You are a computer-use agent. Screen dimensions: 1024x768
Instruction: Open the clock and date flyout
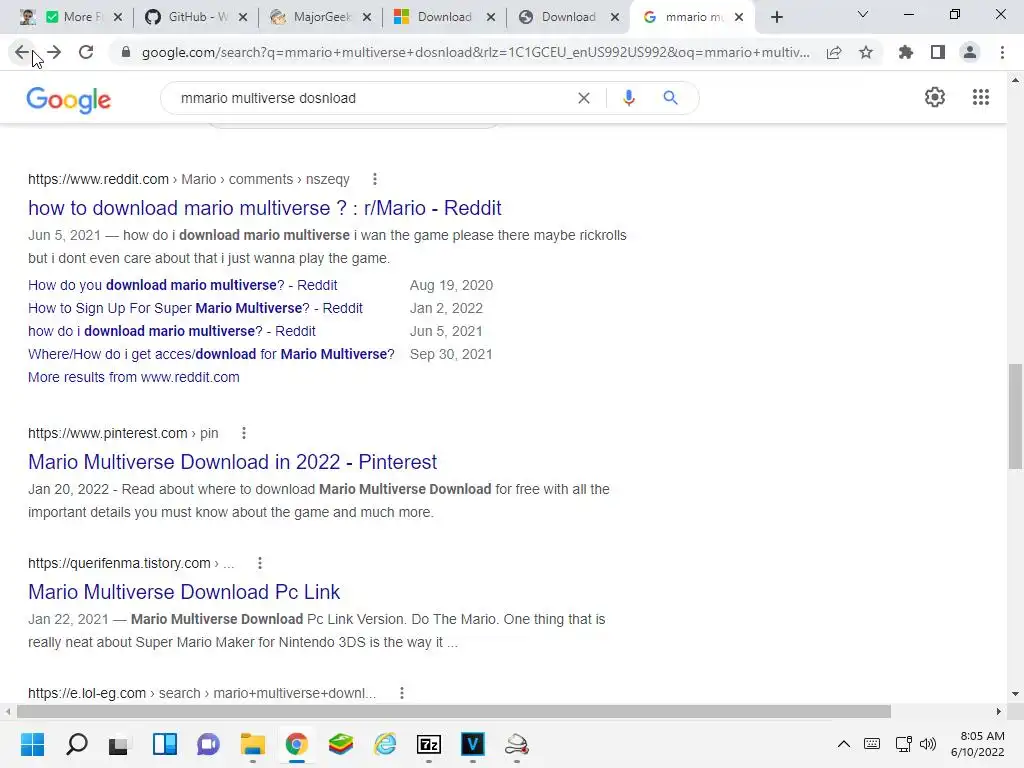[x=978, y=744]
